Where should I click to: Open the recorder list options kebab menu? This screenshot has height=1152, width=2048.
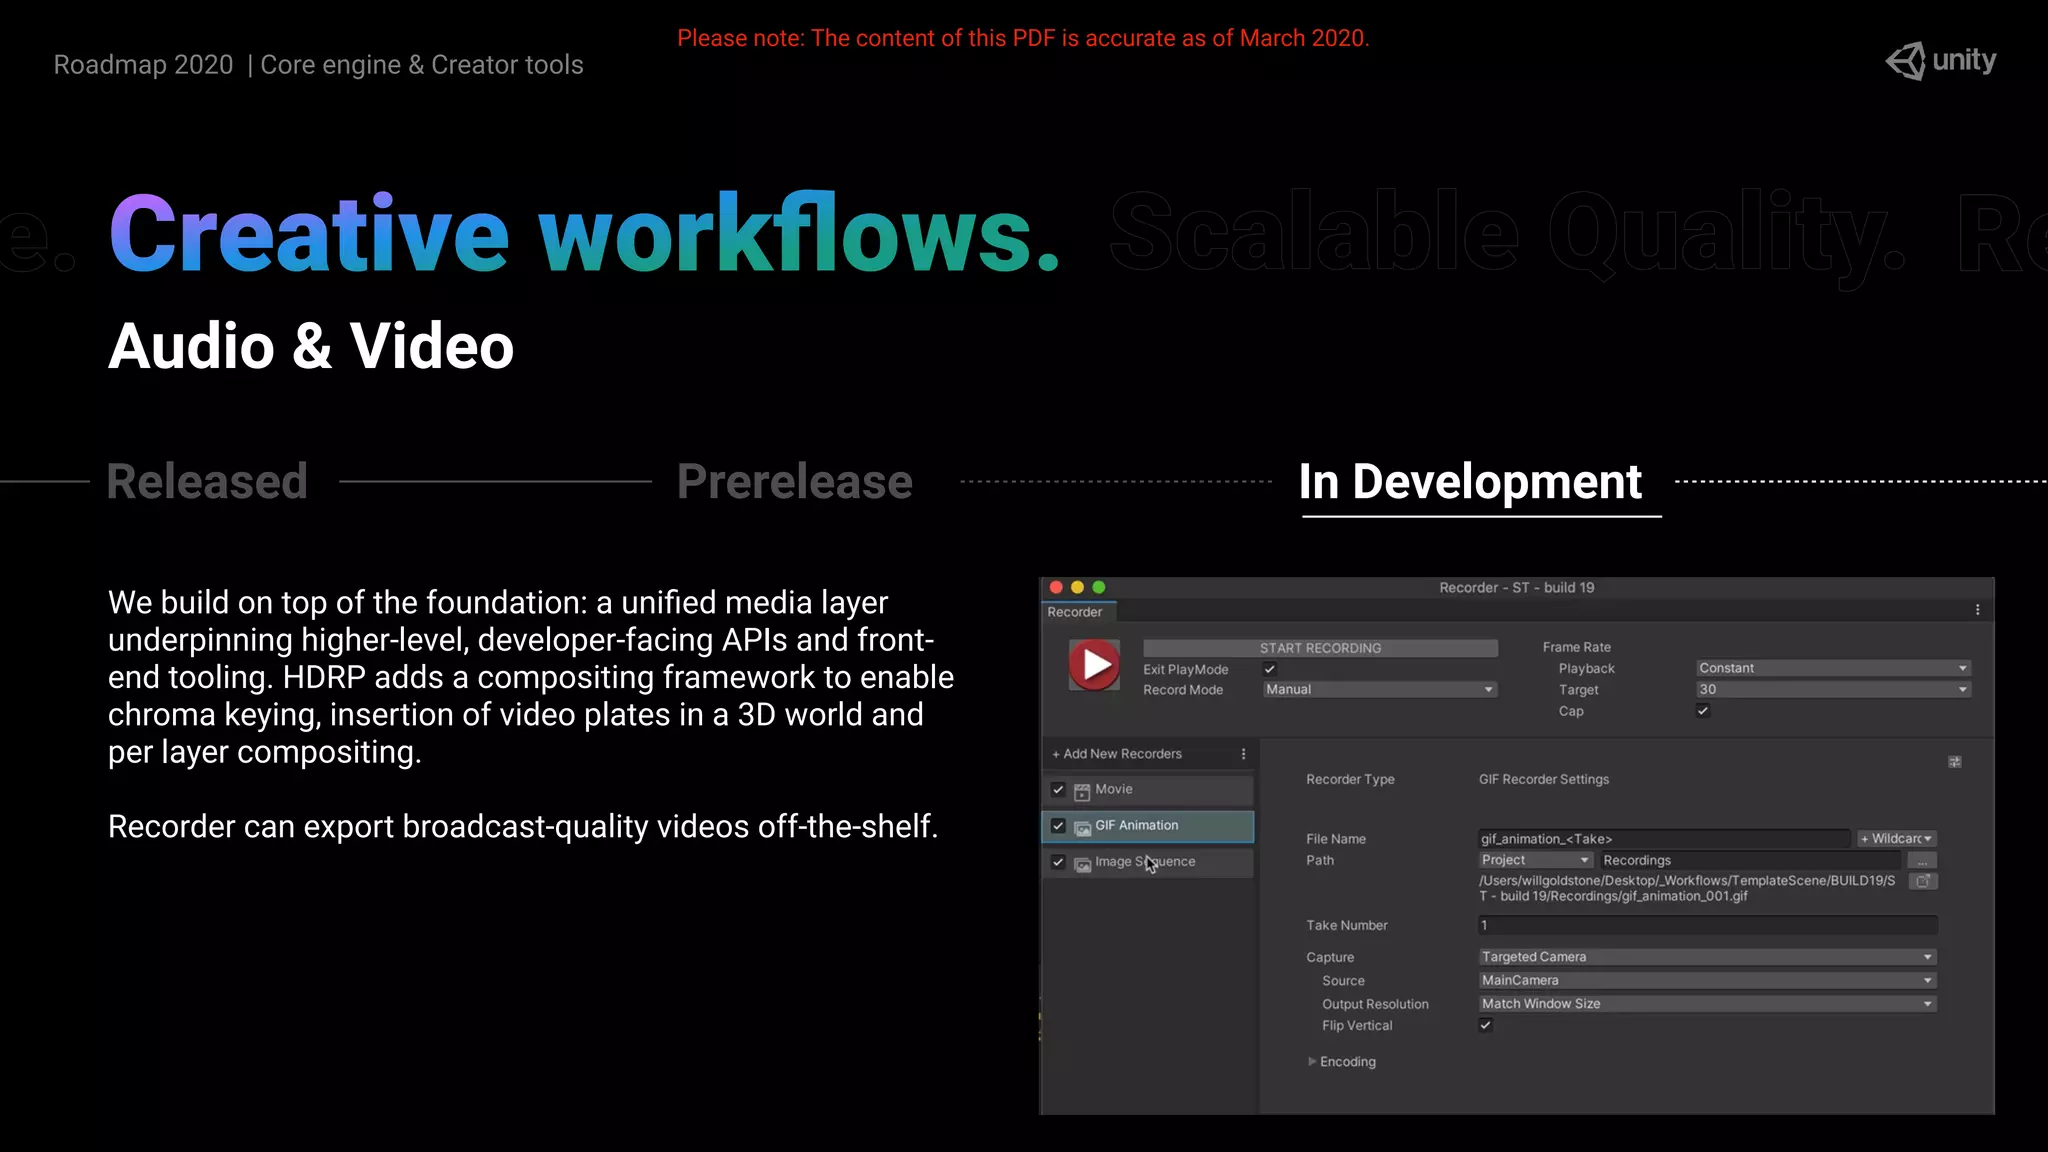tap(1243, 754)
